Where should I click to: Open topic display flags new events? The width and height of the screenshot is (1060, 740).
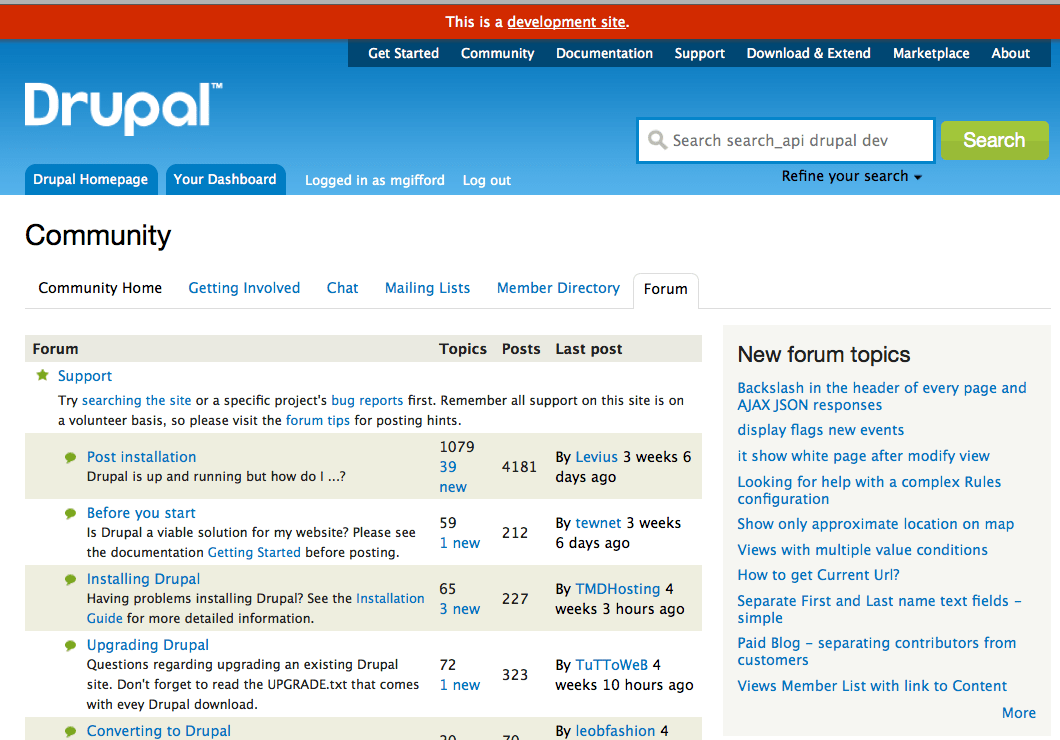(x=821, y=430)
